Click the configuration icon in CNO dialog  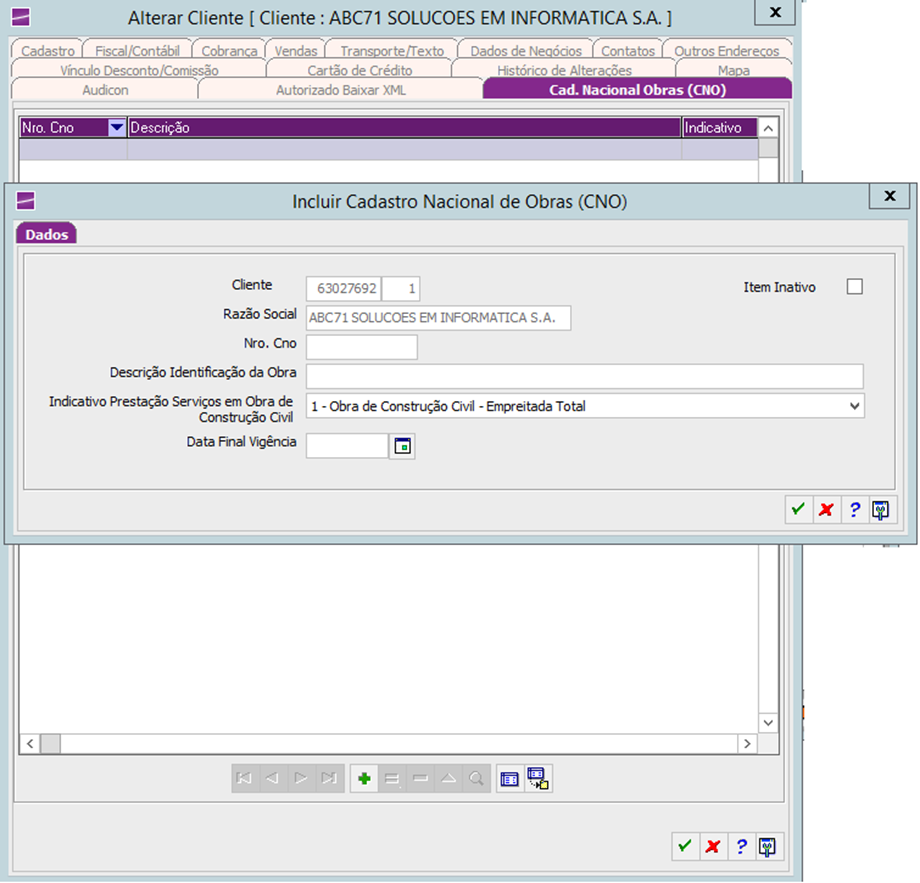click(x=881, y=509)
